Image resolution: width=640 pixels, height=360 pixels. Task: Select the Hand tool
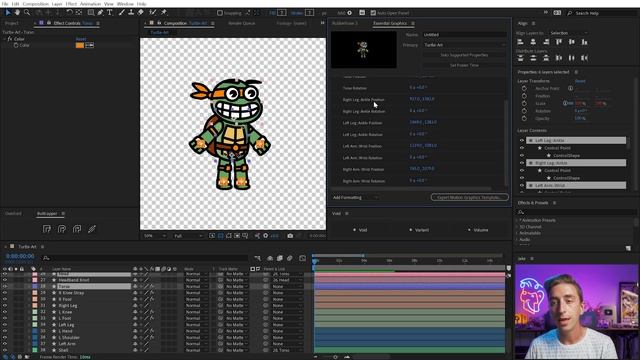[x=17, y=13]
